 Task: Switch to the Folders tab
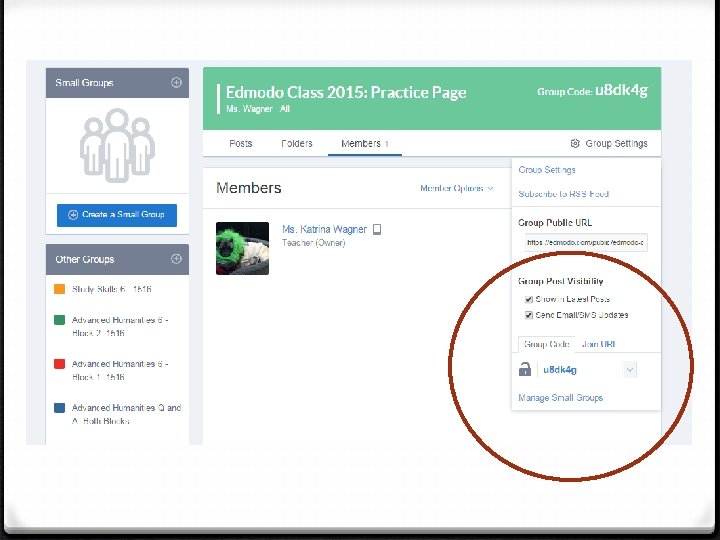tap(297, 143)
